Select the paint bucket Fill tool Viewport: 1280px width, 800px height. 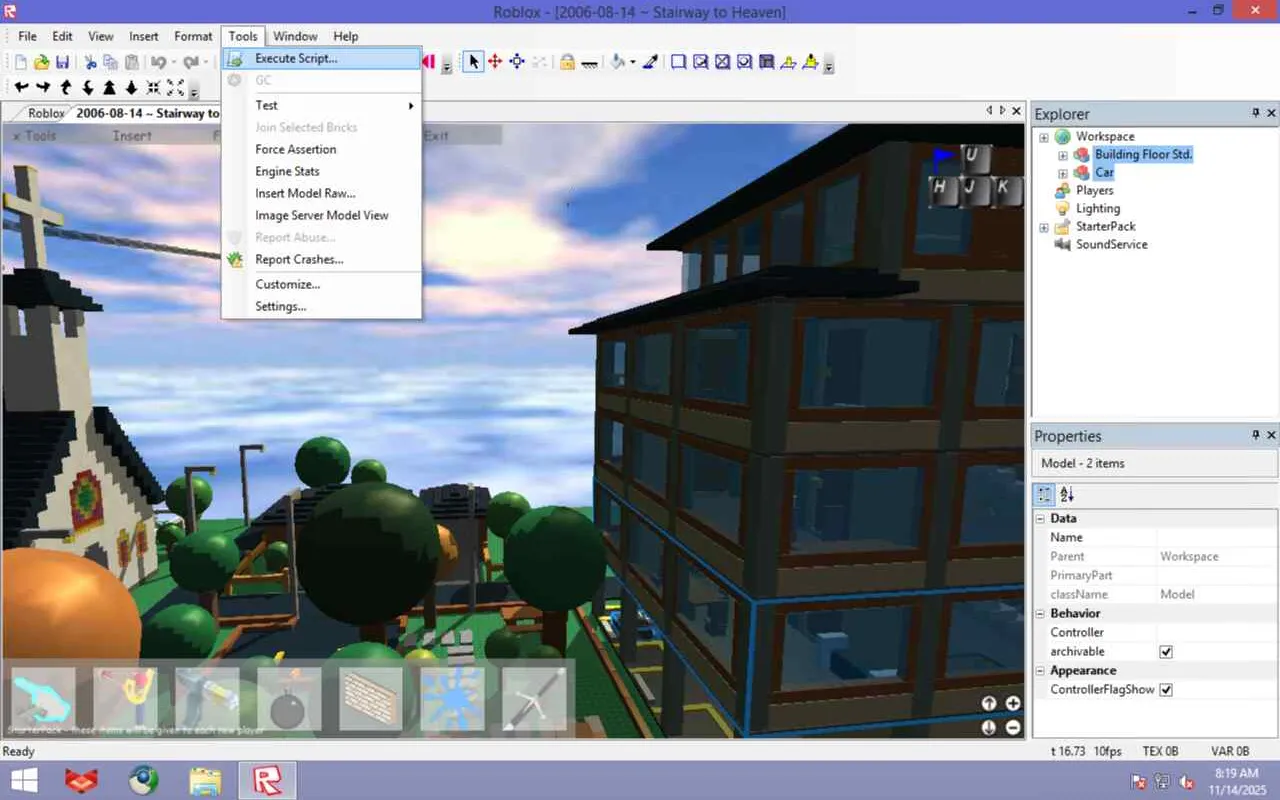[x=618, y=62]
